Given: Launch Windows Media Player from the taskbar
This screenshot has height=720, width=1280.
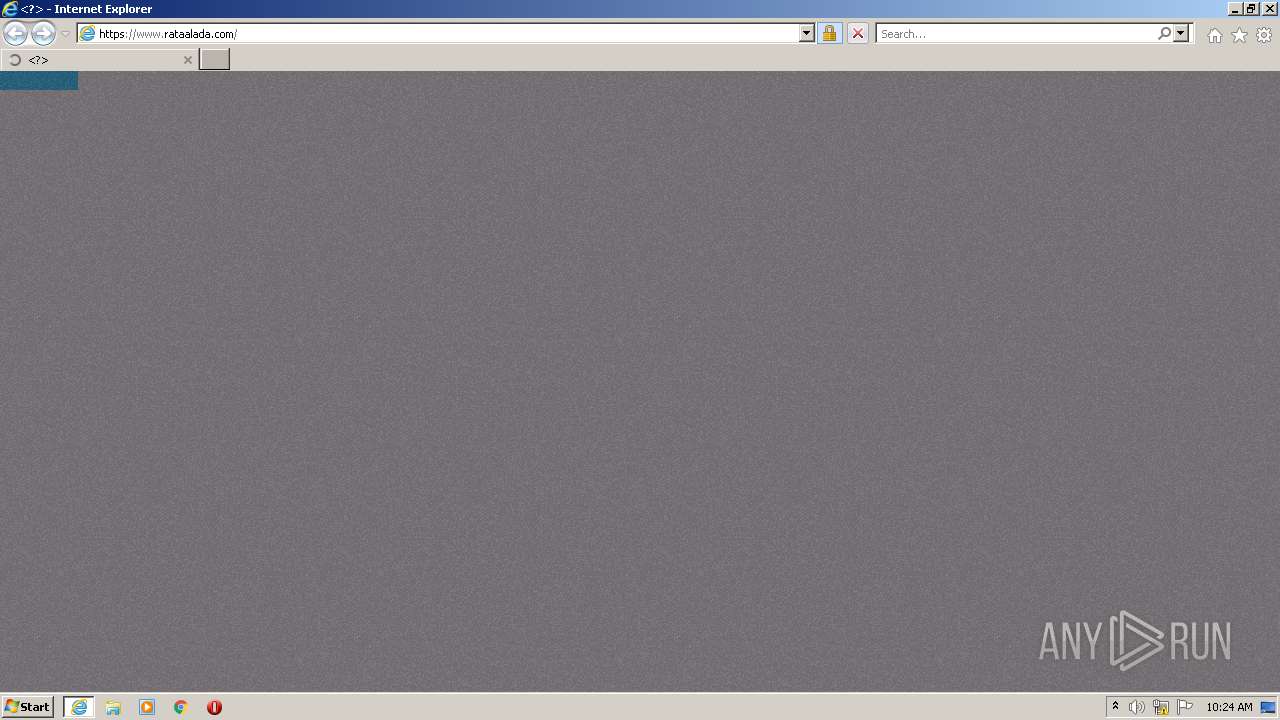Looking at the screenshot, I should [147, 707].
